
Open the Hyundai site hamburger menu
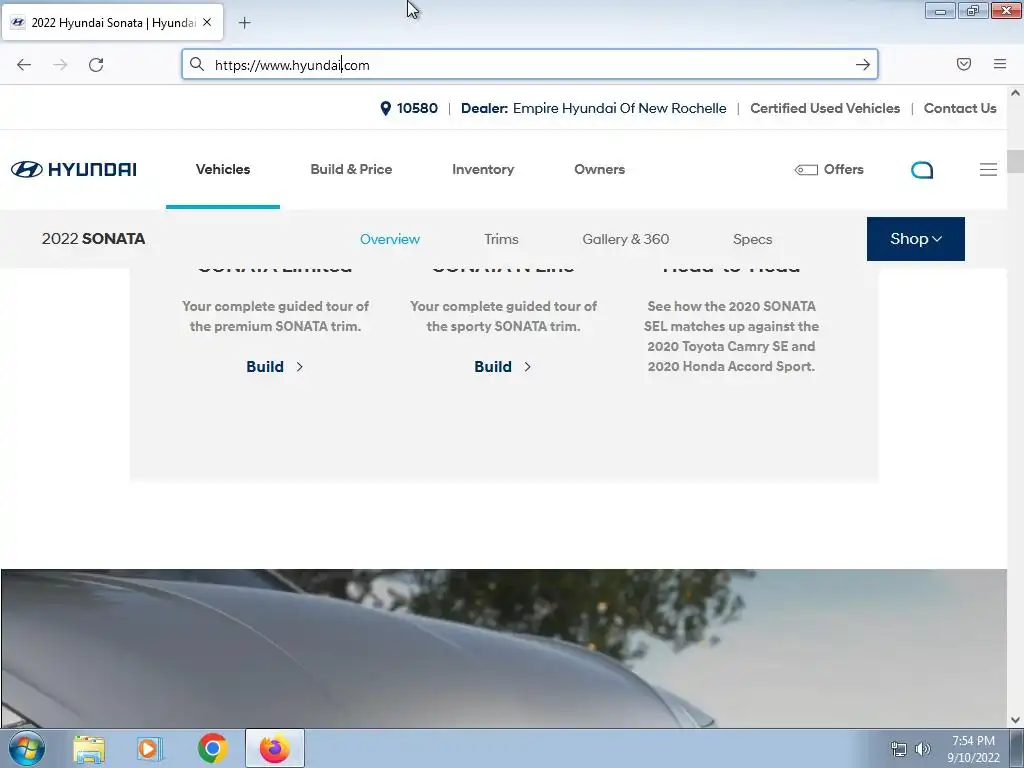(988, 169)
